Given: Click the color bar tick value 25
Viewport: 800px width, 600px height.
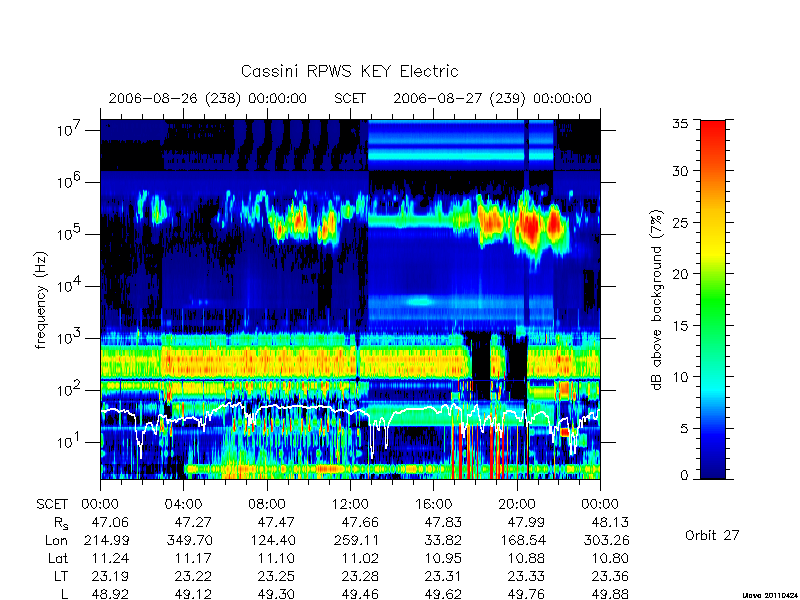Looking at the screenshot, I should point(680,223).
